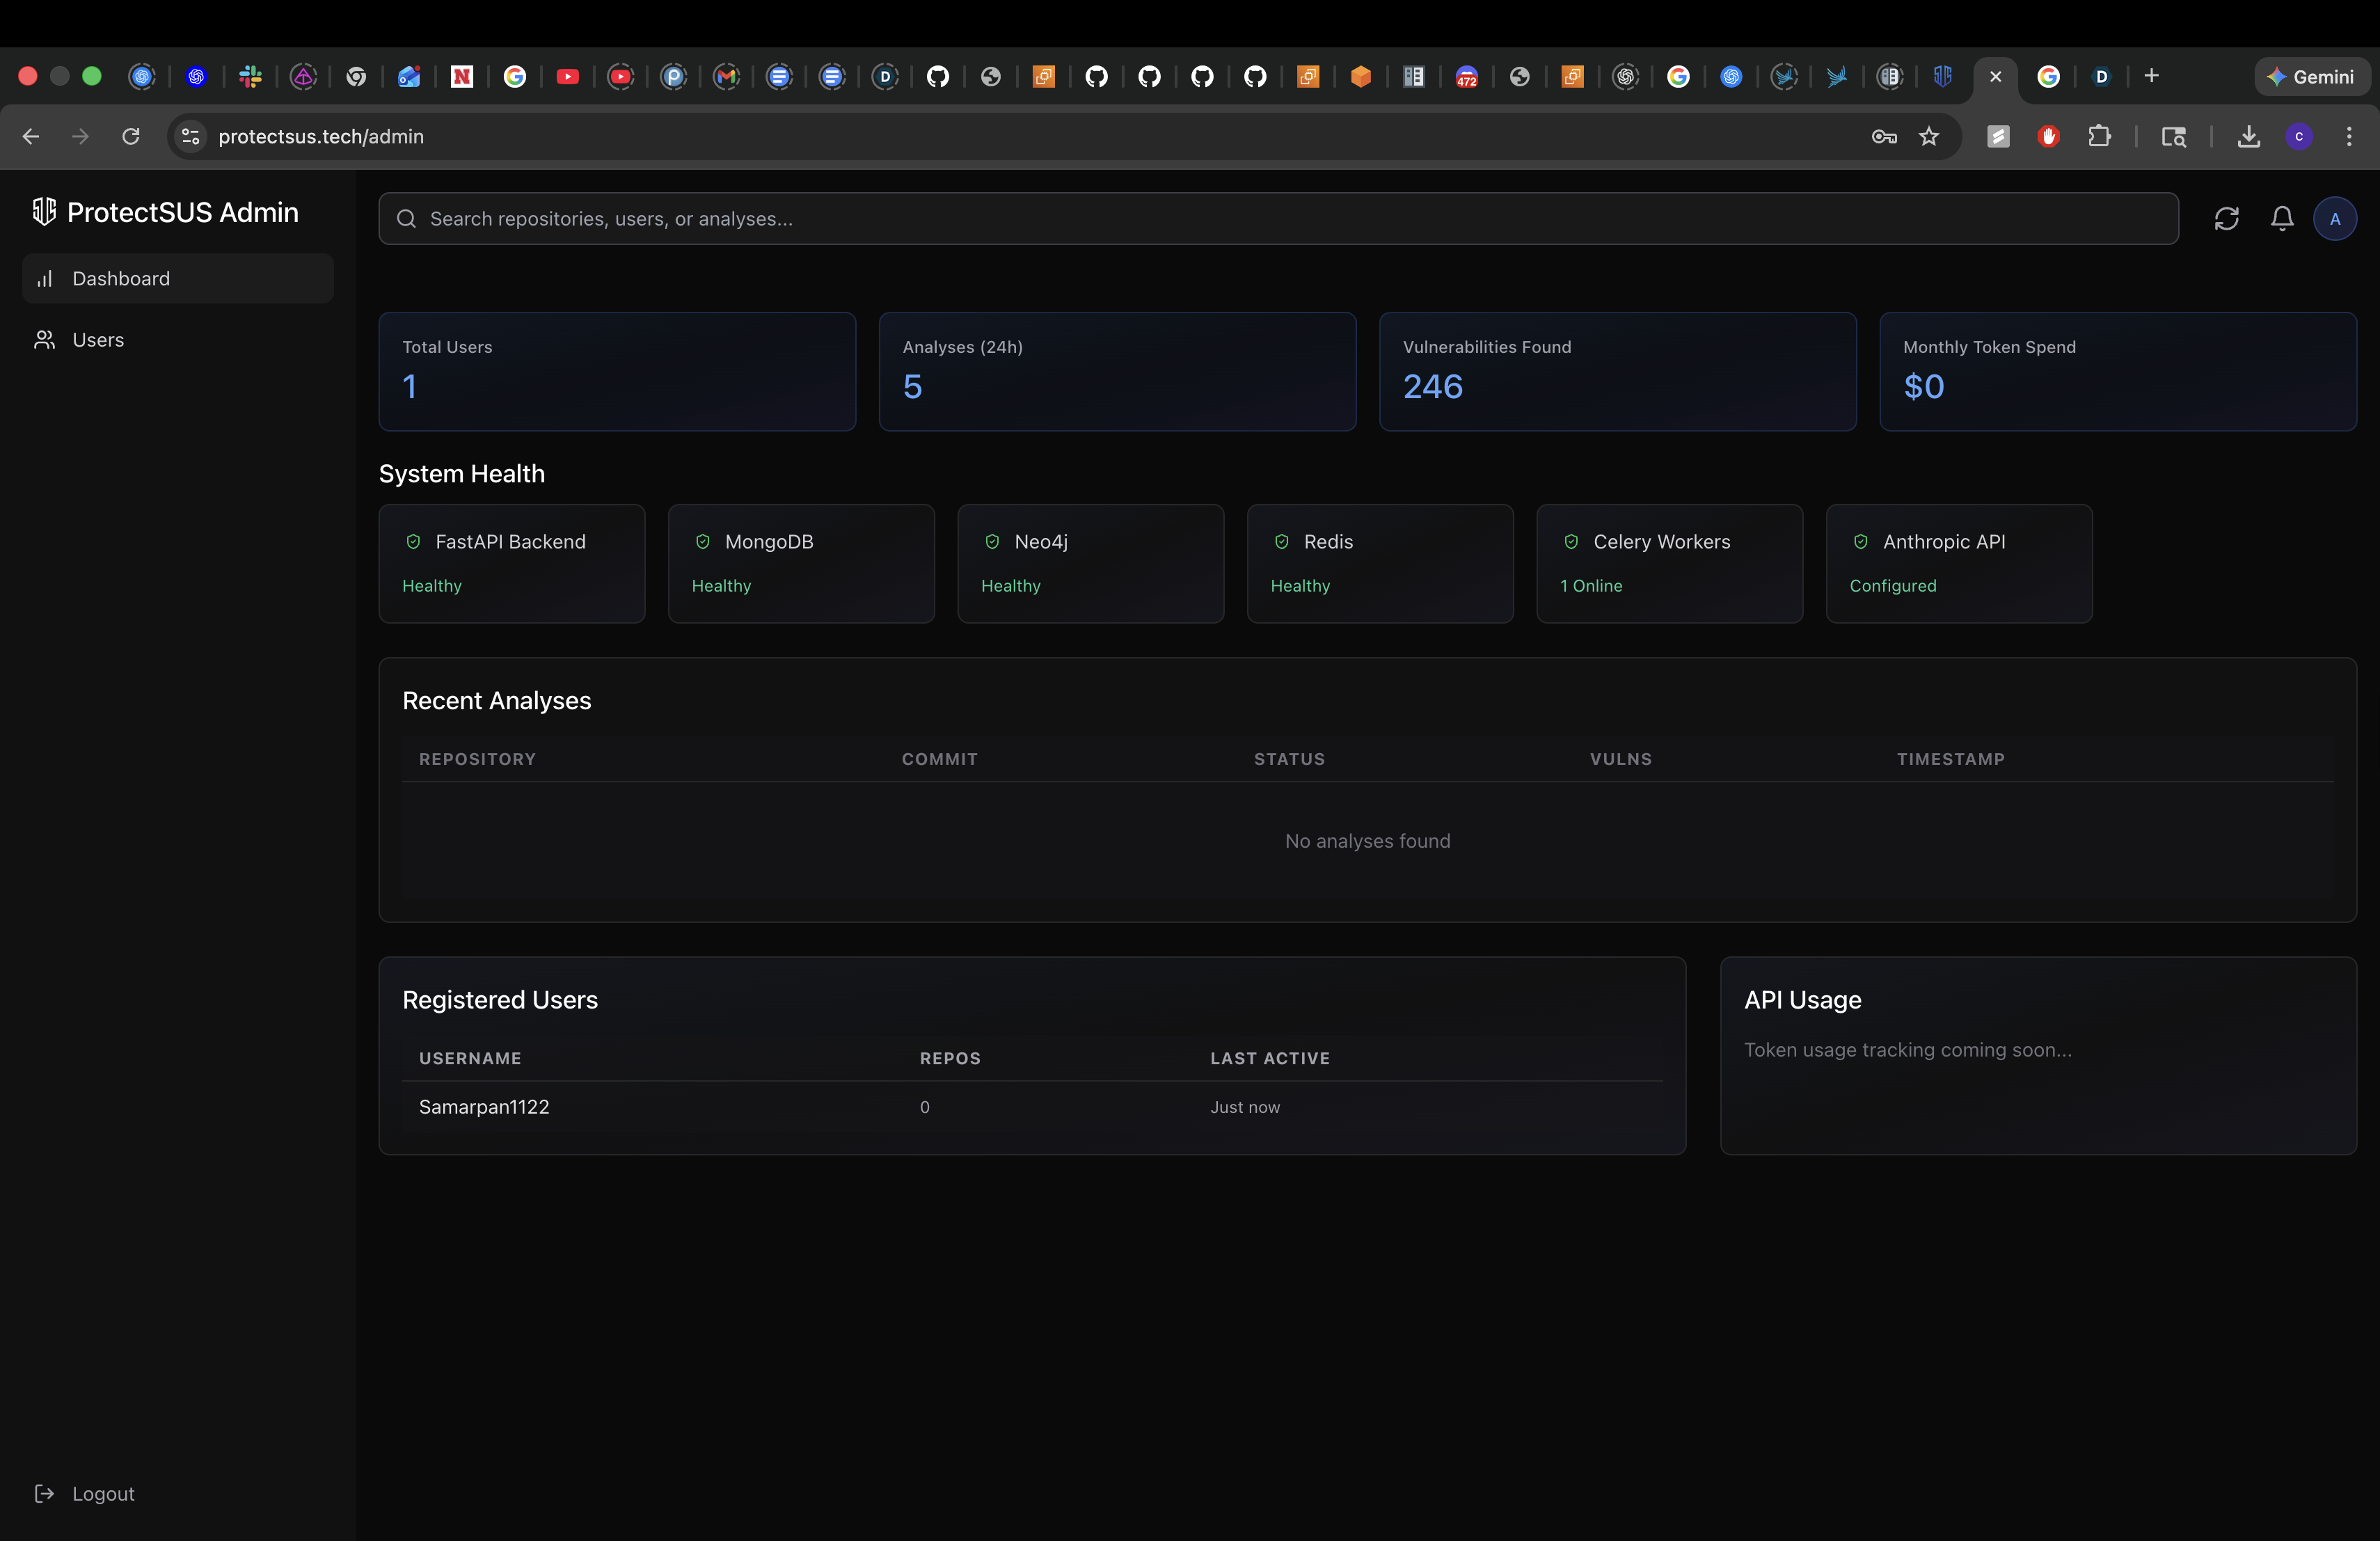This screenshot has height=1541, width=2380.
Task: Focus the search repositories input field
Action: 1290,219
